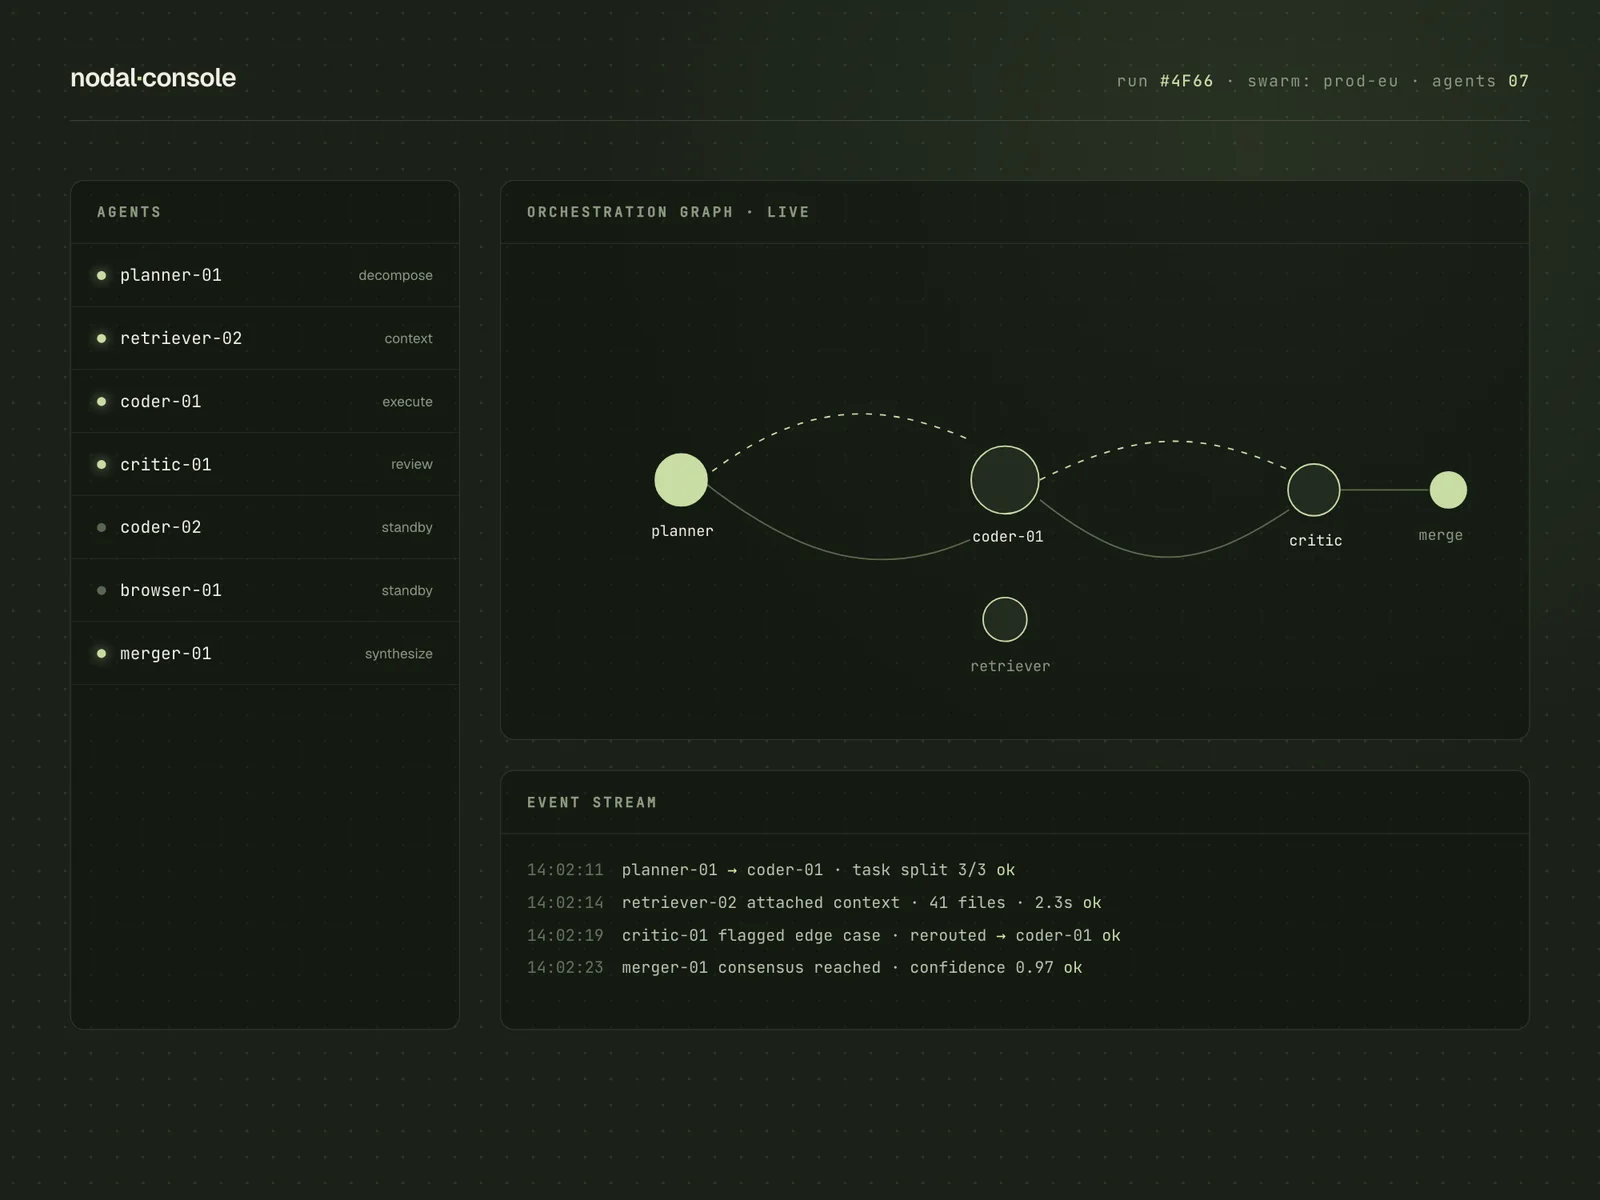This screenshot has height=1200, width=1600.
Task: Click the status dot beside coder-01 agent
Action: (x=101, y=401)
